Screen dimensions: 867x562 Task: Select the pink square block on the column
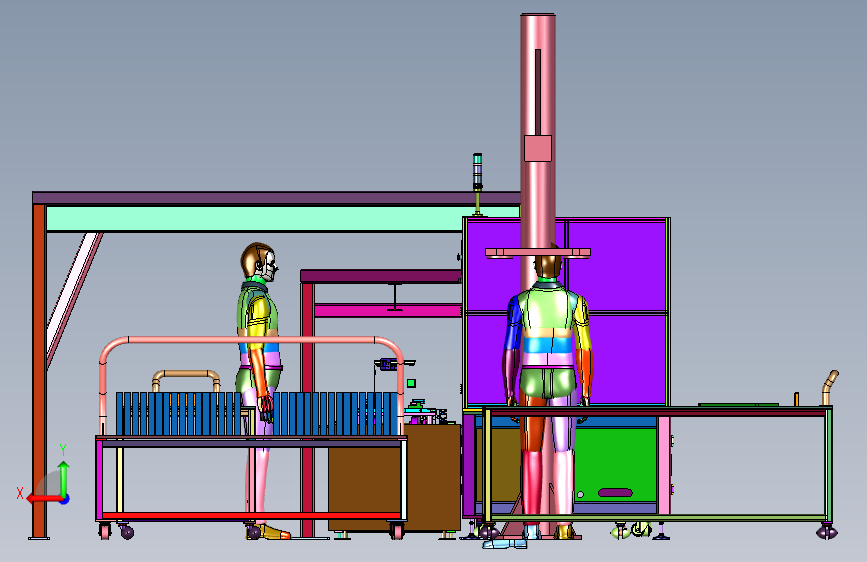pyautogui.click(x=538, y=148)
